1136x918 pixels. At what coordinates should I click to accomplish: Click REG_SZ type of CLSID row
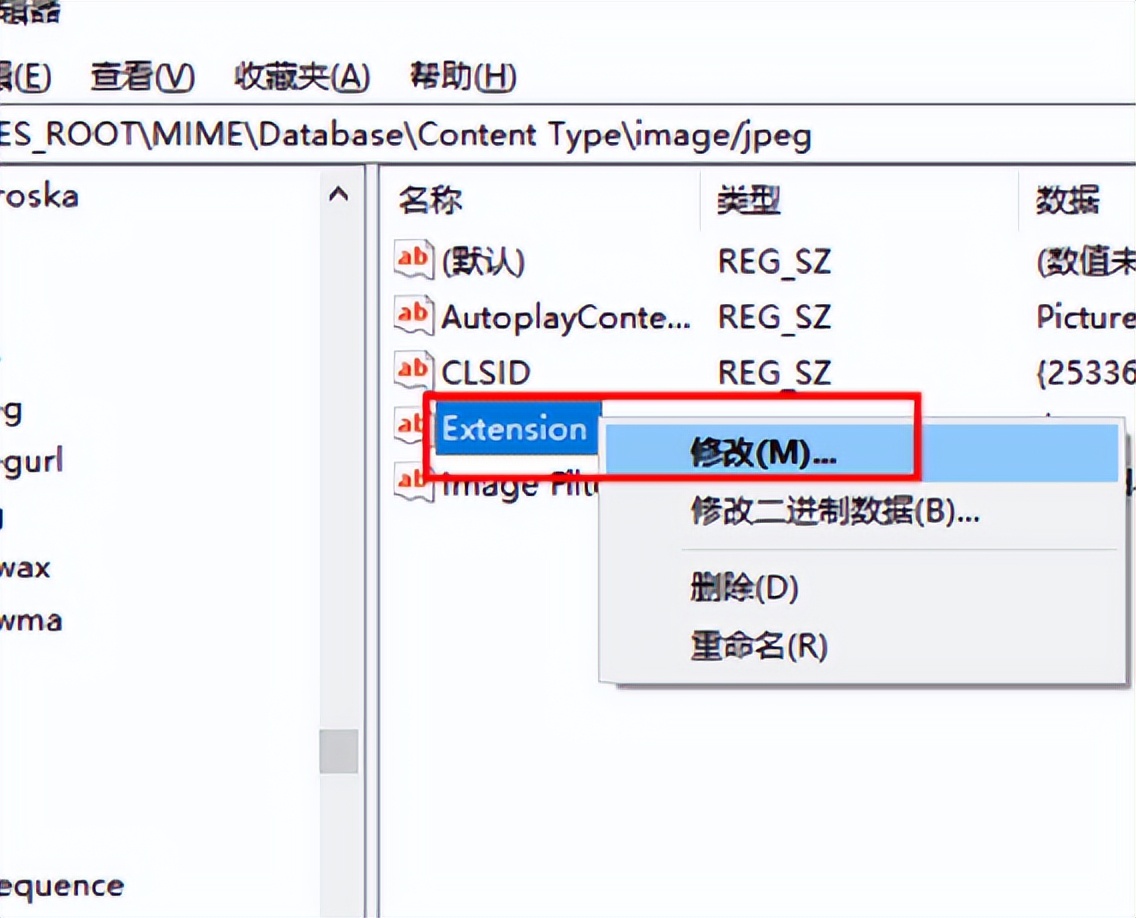coord(774,373)
